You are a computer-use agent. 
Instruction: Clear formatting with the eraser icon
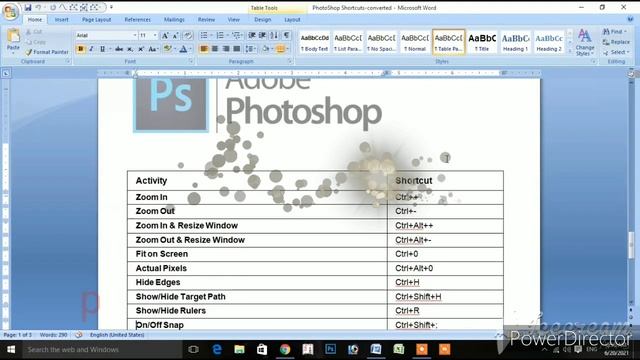point(188,36)
